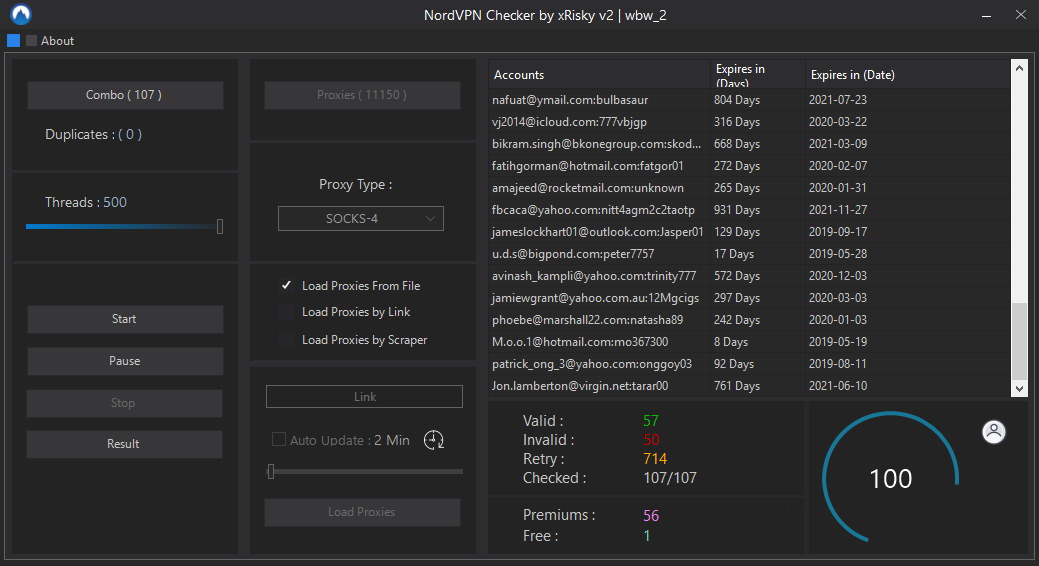Open the About menu
The image size is (1039, 566).
58,41
